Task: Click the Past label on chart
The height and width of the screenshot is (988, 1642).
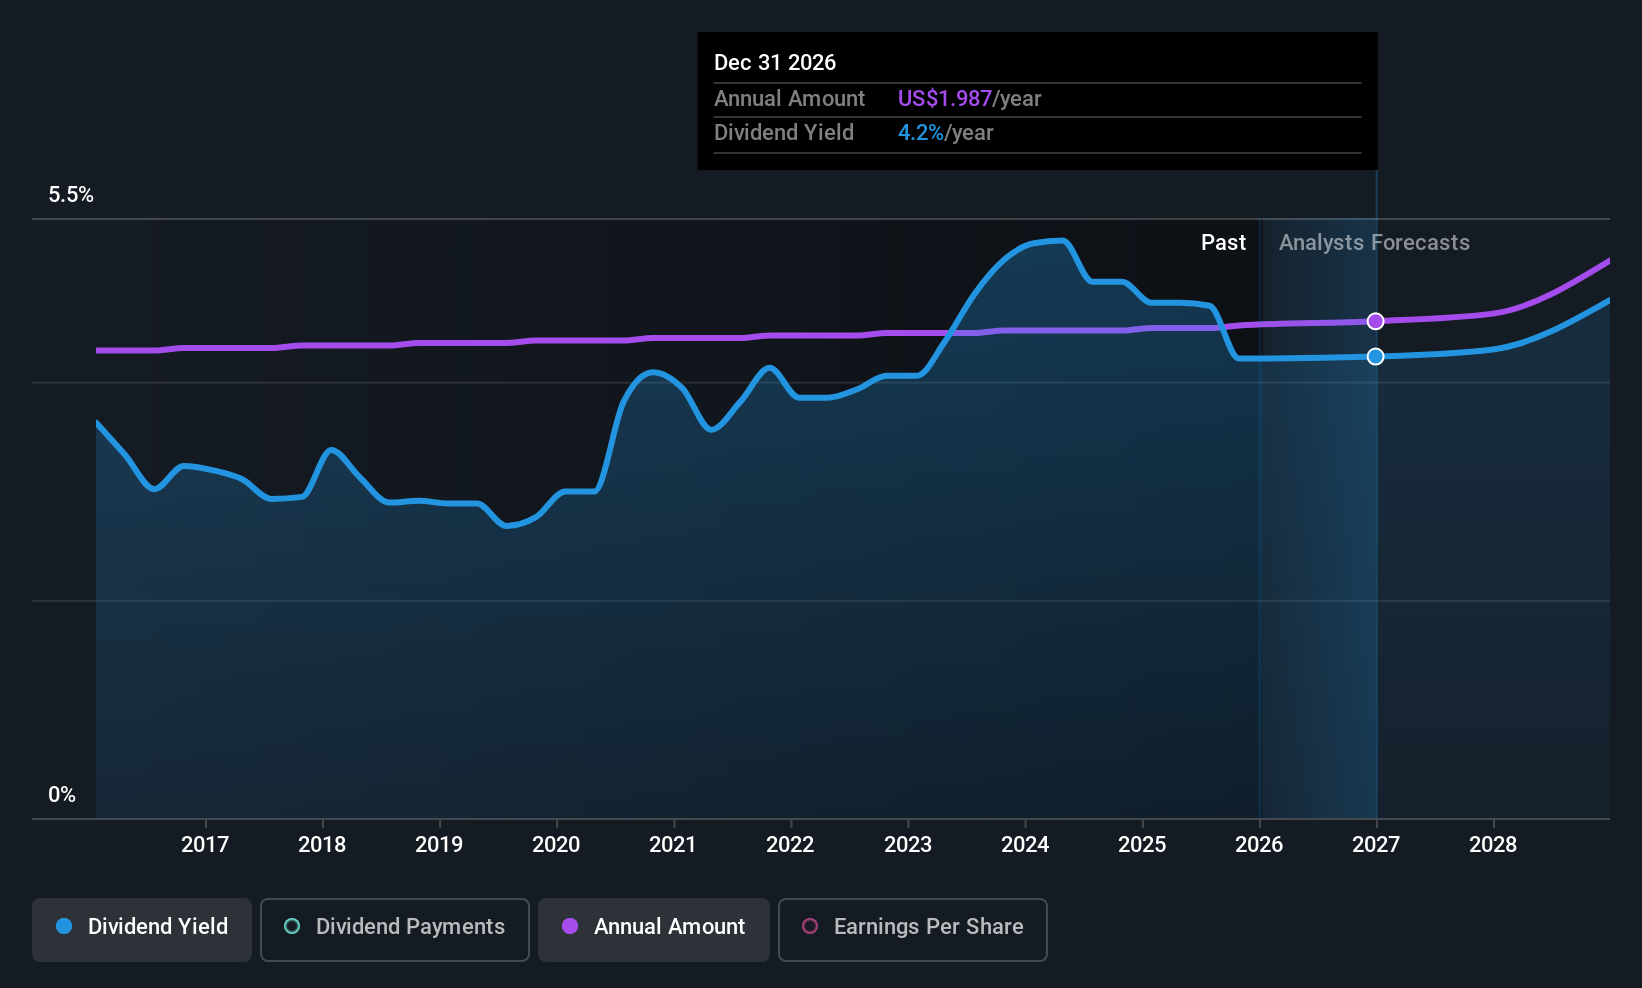Action: tap(1223, 243)
